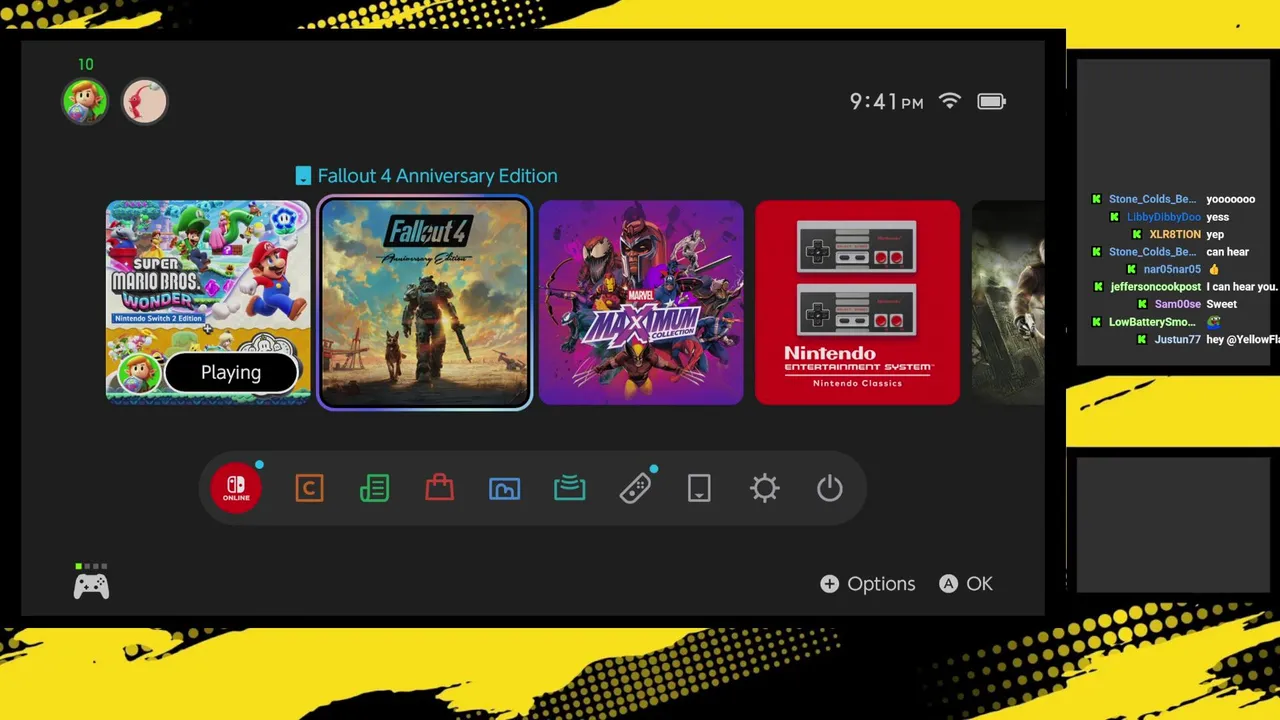This screenshot has height=720, width=1280.
Task: Open Nintendo eShop shopping bag icon
Action: click(x=439, y=487)
